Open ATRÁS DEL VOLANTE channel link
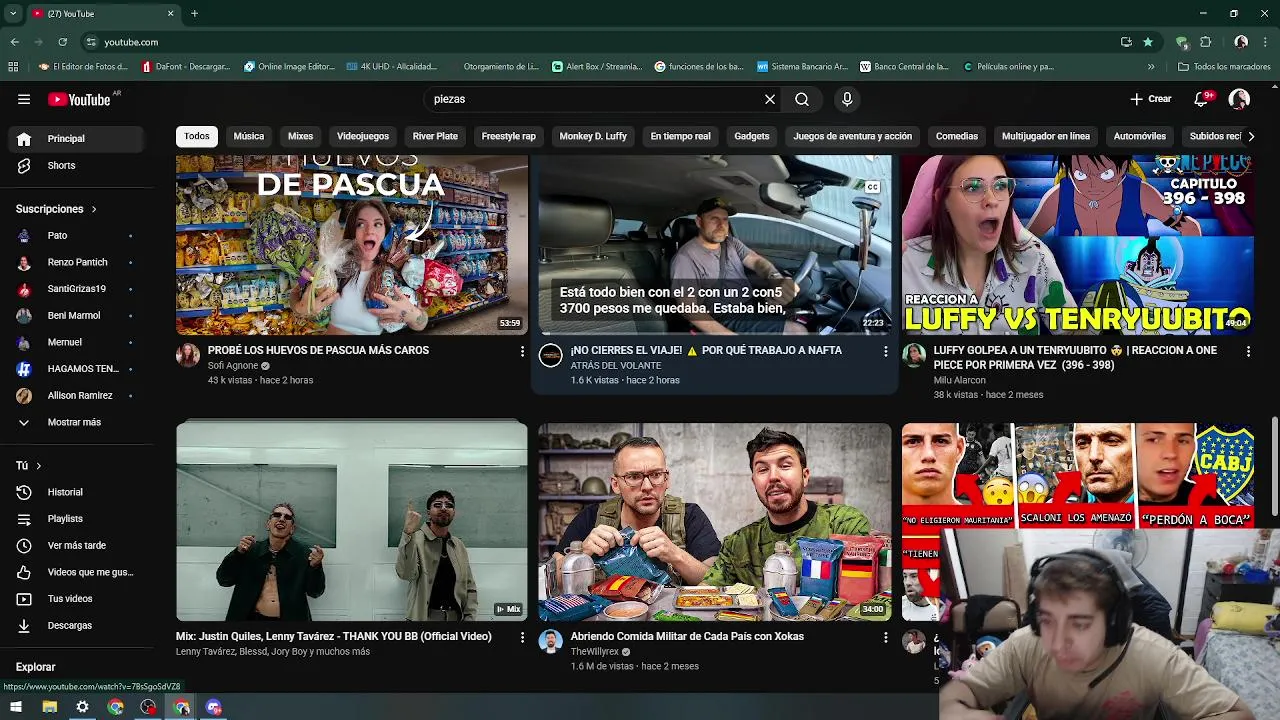The image size is (1280, 720). click(616, 366)
